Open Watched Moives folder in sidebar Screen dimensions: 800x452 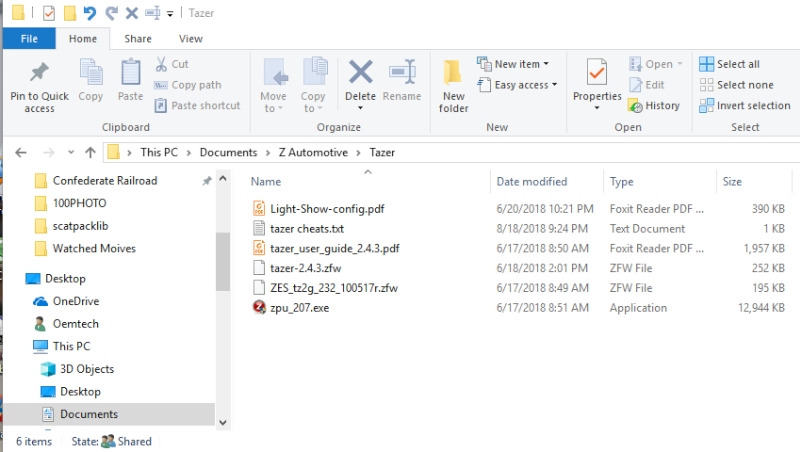(x=94, y=248)
